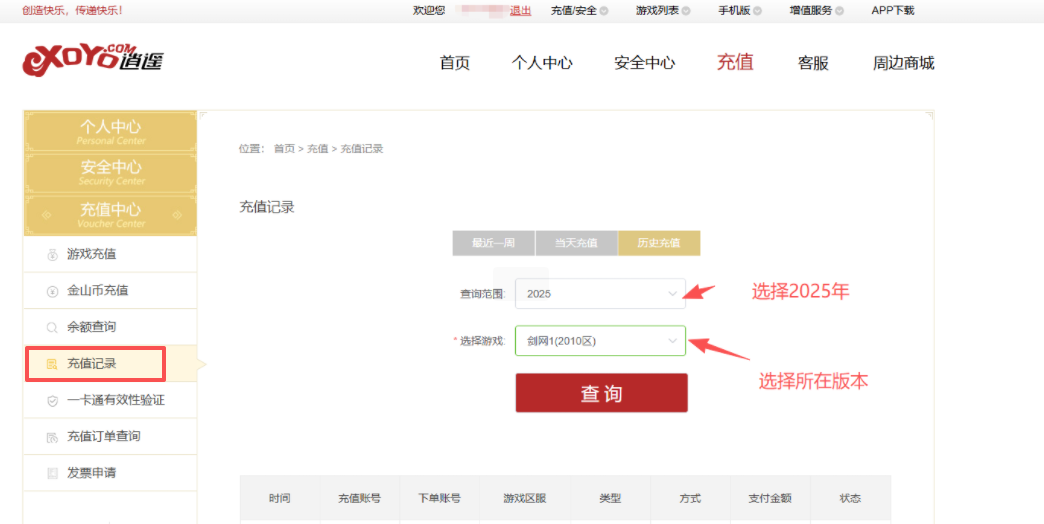Click the 发票申请 icon
This screenshot has width=1044, height=524.
click(x=52, y=473)
